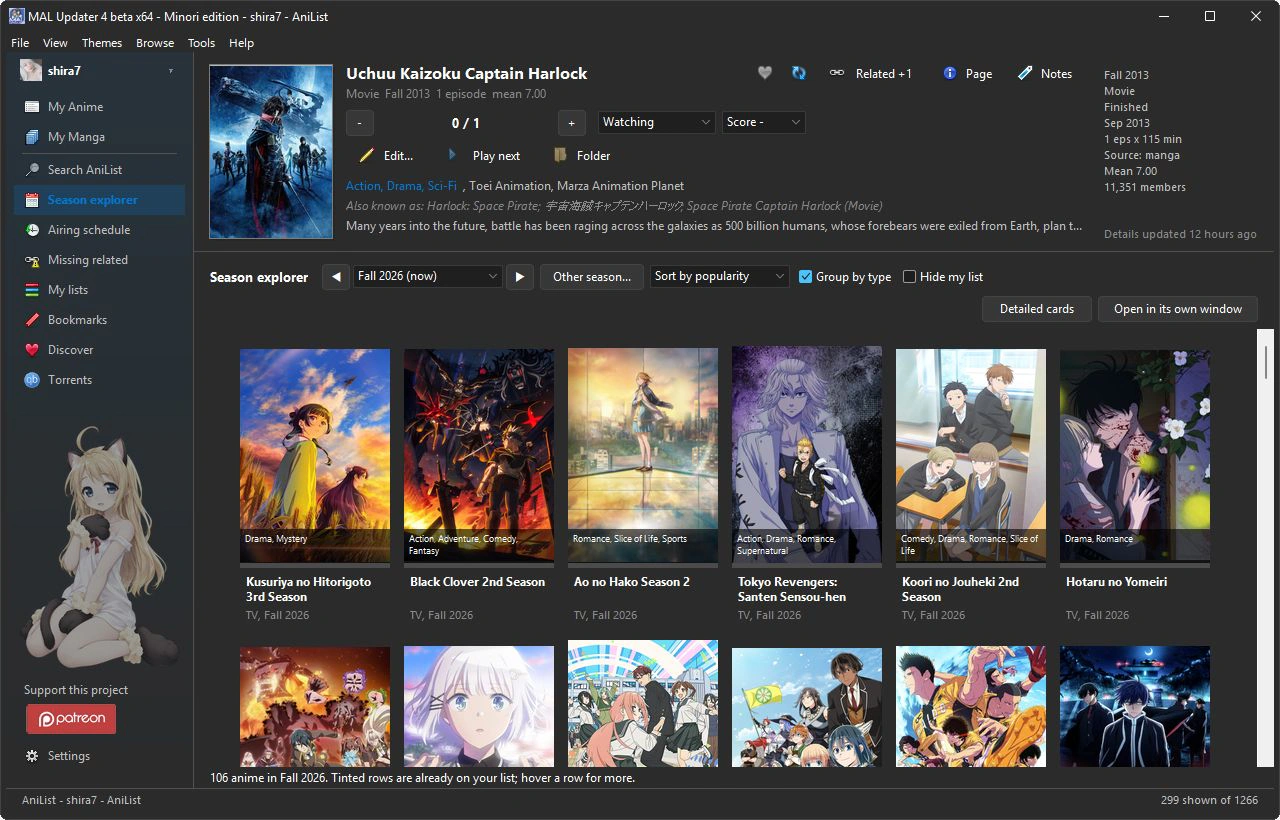Open My Manga list icon

[32, 137]
